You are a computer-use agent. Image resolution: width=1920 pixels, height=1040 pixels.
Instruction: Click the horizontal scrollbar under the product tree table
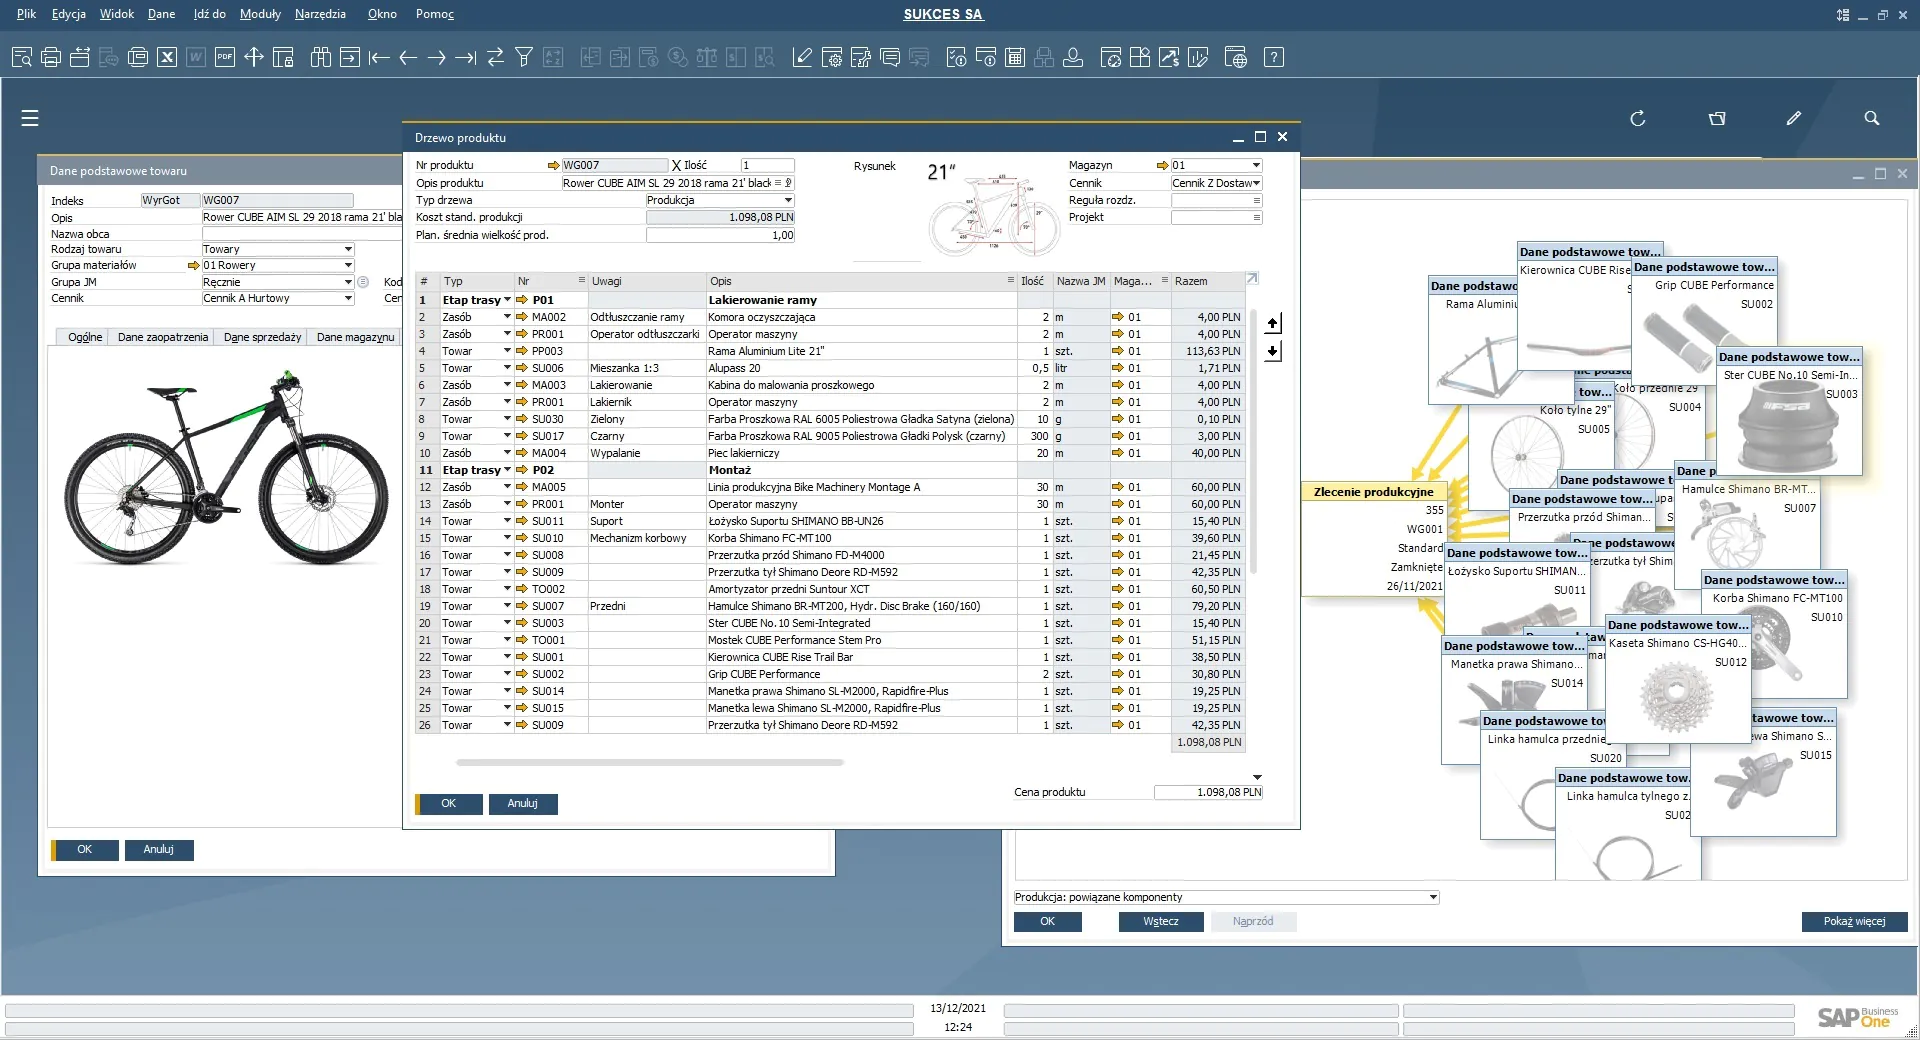(650, 762)
